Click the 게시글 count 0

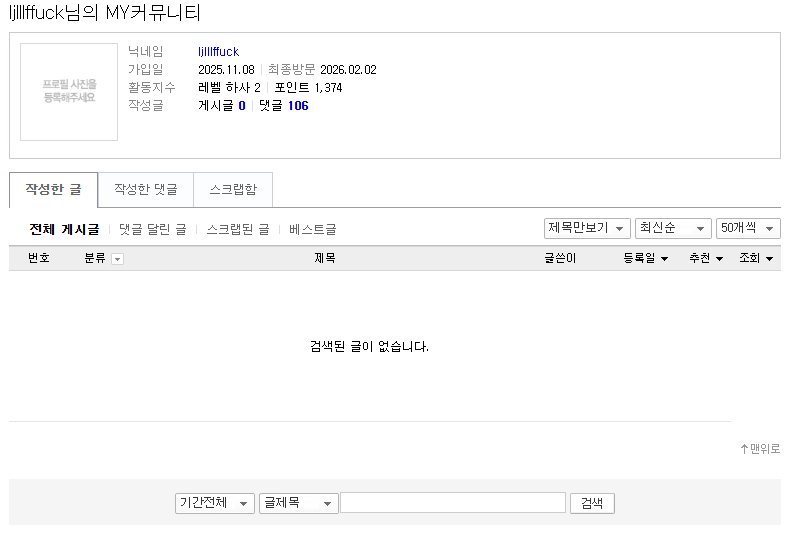[x=242, y=106]
